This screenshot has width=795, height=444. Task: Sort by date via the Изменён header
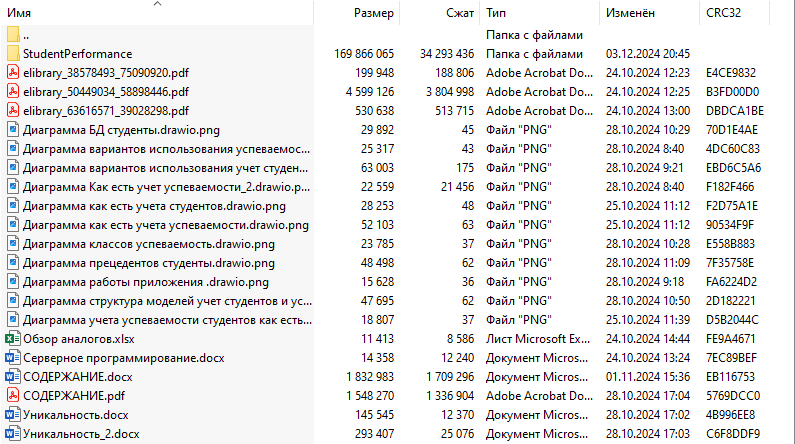[630, 13]
